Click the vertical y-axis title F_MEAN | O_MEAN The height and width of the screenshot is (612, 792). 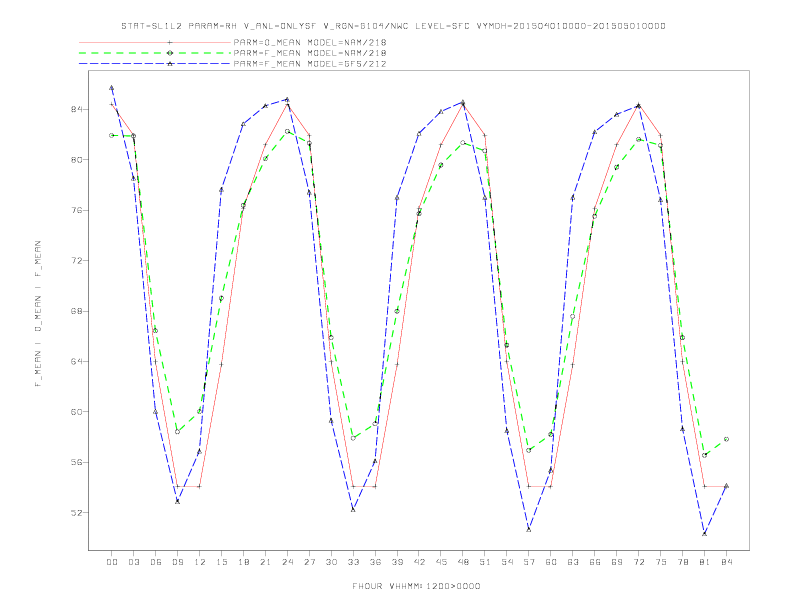(38, 314)
